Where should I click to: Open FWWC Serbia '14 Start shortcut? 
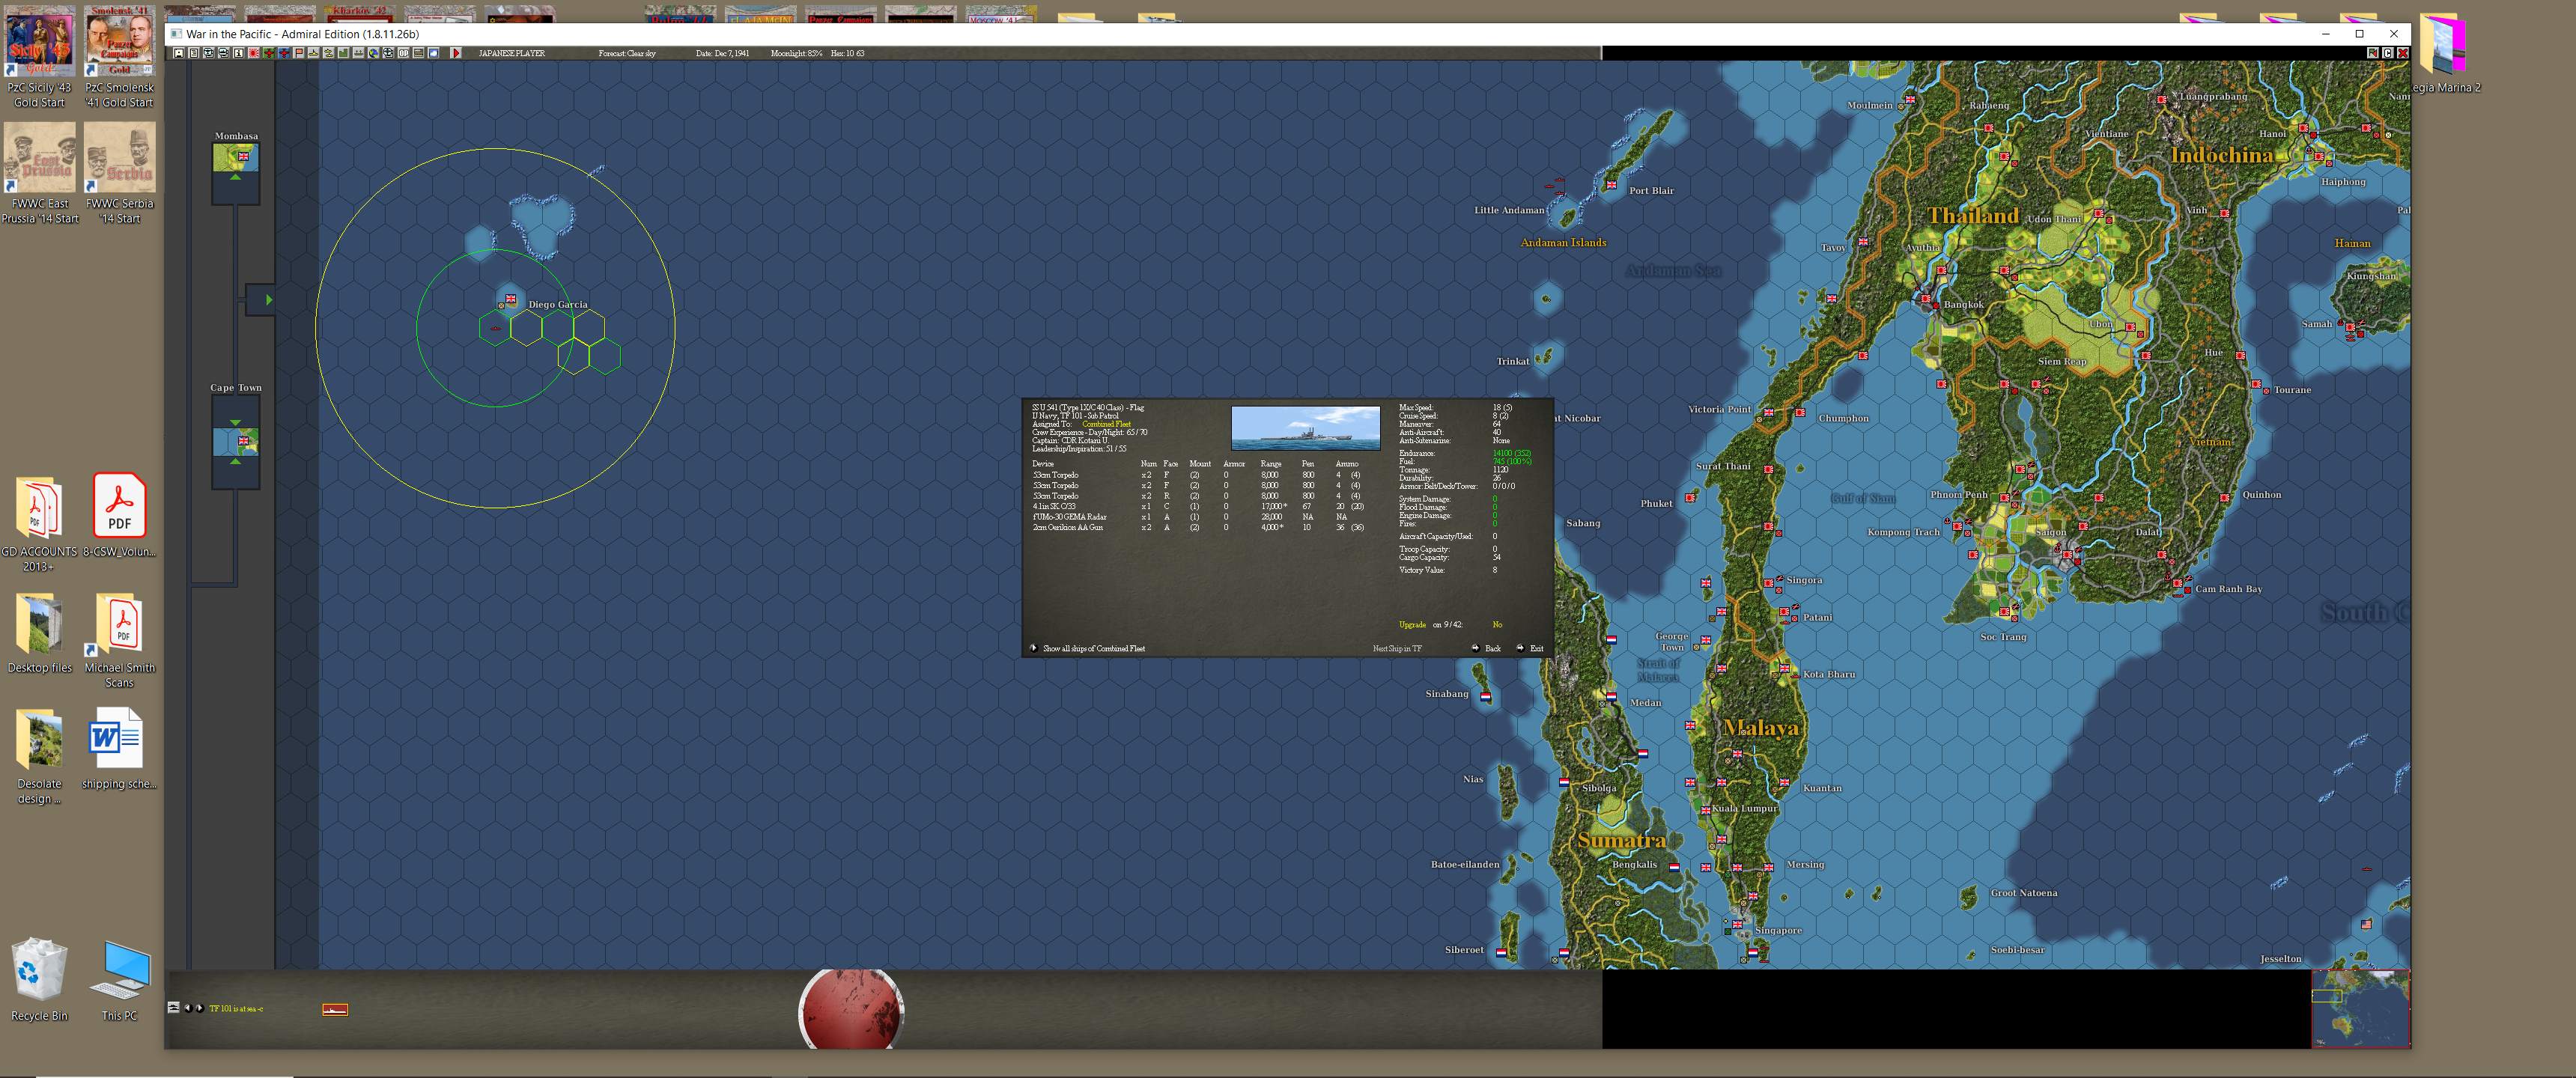pos(119,173)
